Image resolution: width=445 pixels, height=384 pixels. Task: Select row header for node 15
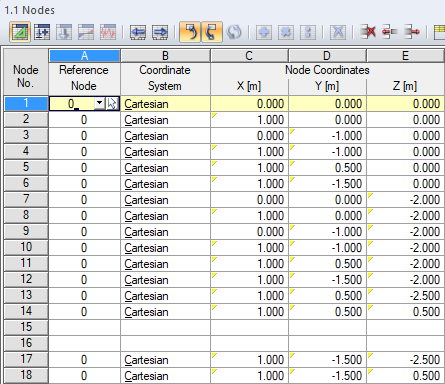pyautogui.click(x=26, y=327)
